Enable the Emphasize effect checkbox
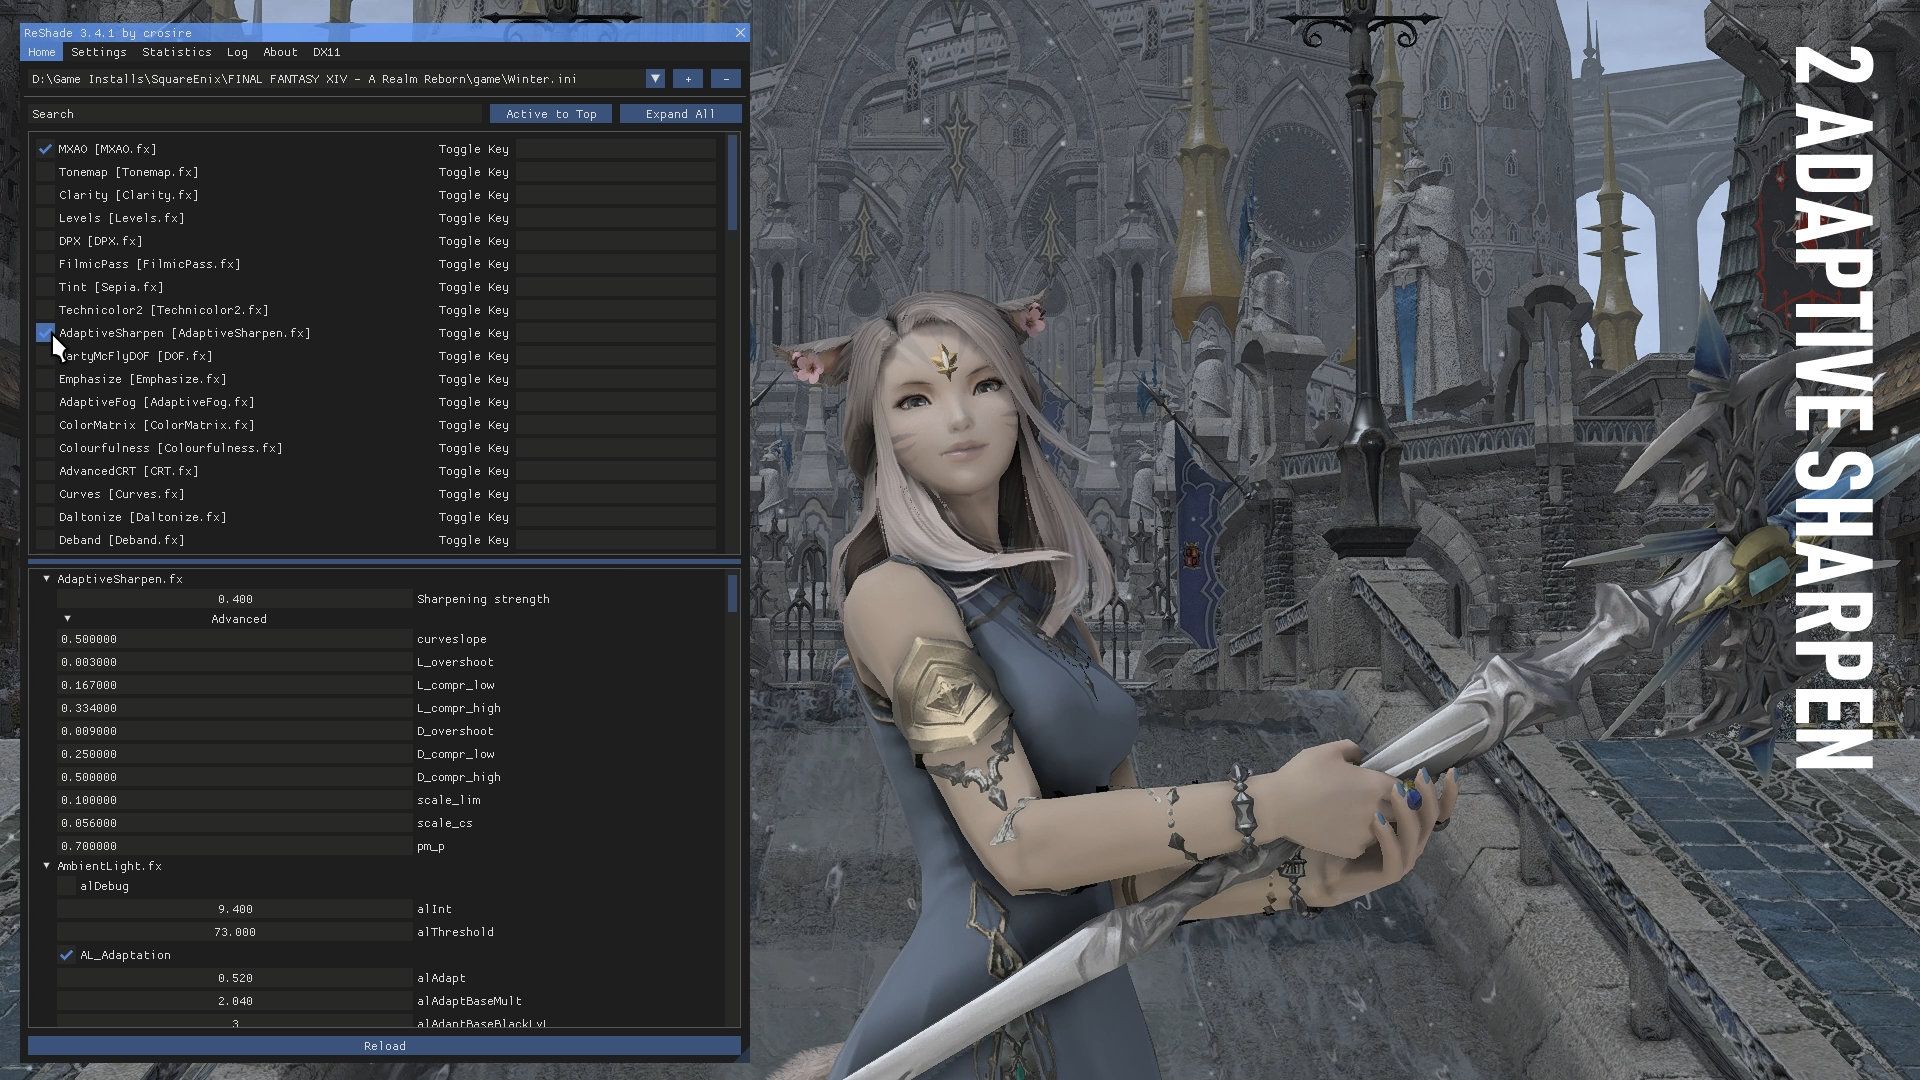 (x=45, y=379)
